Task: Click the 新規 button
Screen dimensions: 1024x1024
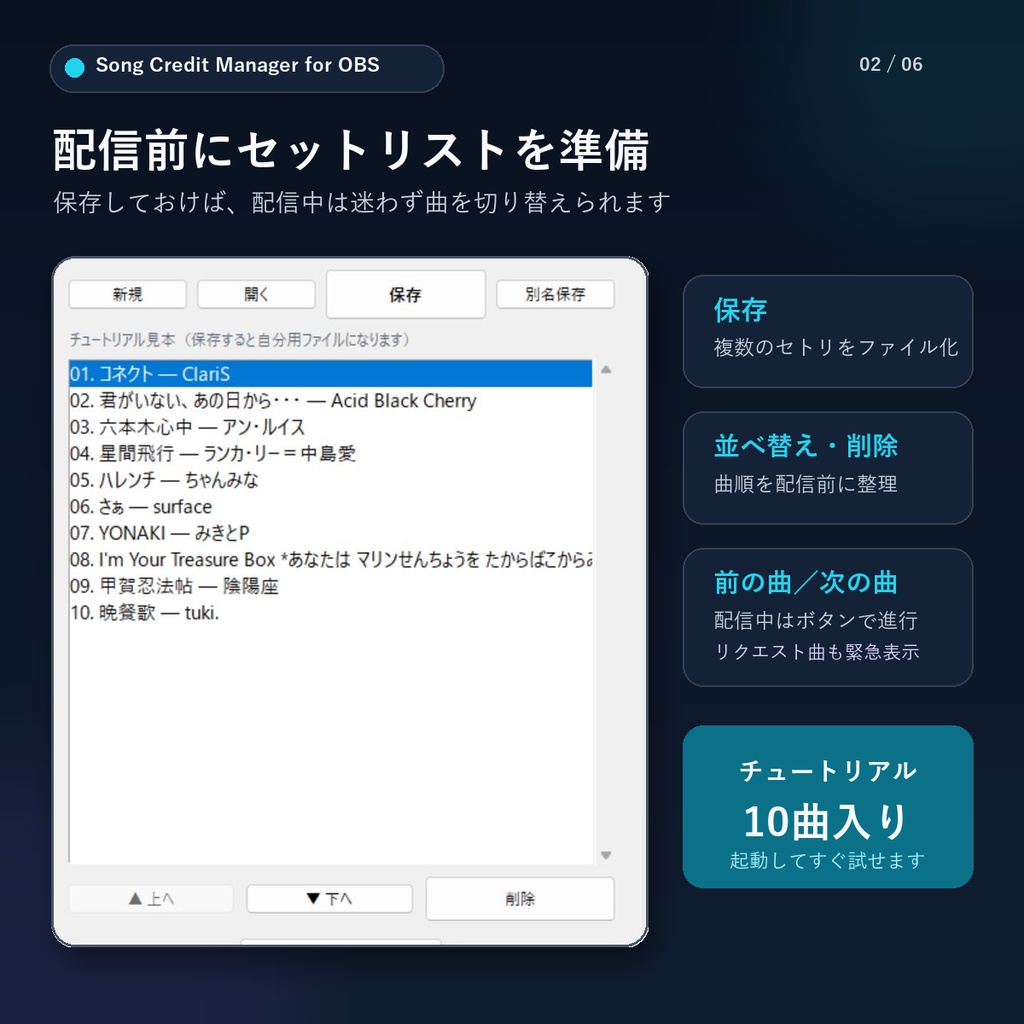Action: click(x=127, y=294)
